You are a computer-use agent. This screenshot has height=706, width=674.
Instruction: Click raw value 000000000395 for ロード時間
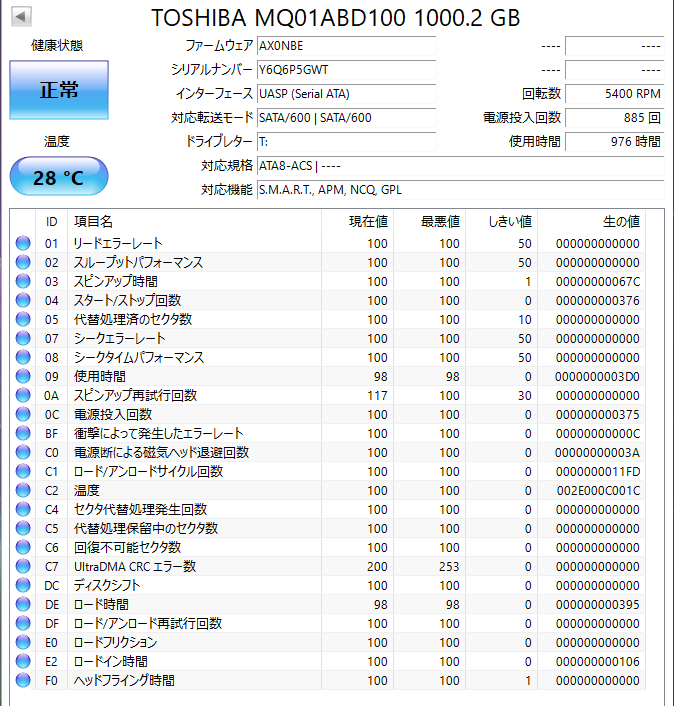coord(597,604)
